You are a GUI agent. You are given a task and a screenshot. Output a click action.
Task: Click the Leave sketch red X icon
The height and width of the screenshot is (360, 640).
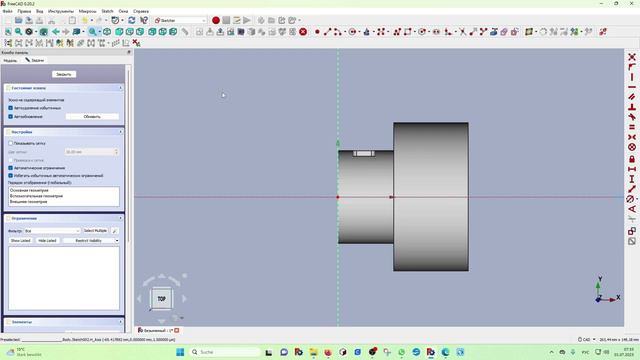(303, 31)
